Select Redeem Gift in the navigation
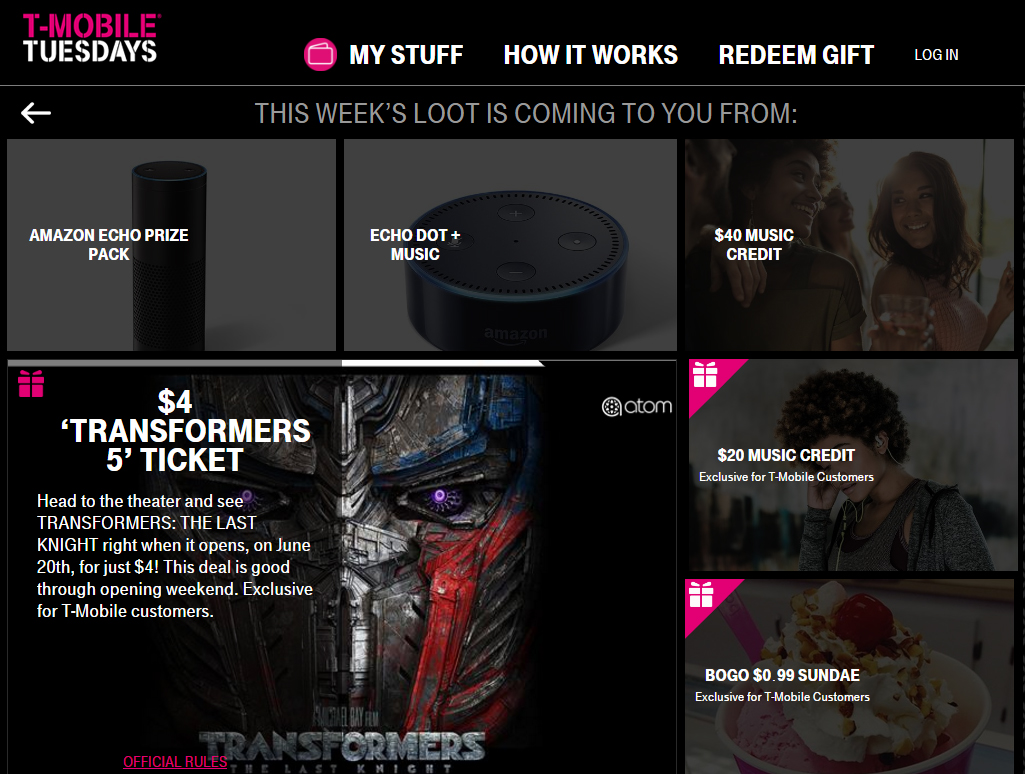This screenshot has height=774, width=1025. pyautogui.click(x=796, y=55)
